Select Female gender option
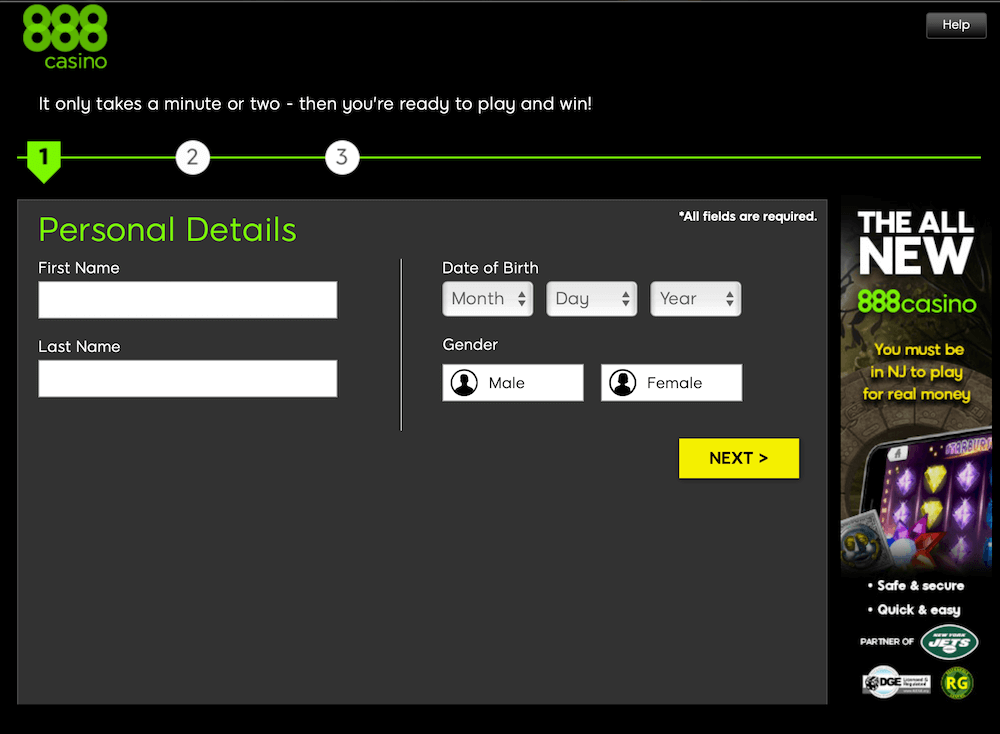The height and width of the screenshot is (734, 1000). tap(672, 383)
